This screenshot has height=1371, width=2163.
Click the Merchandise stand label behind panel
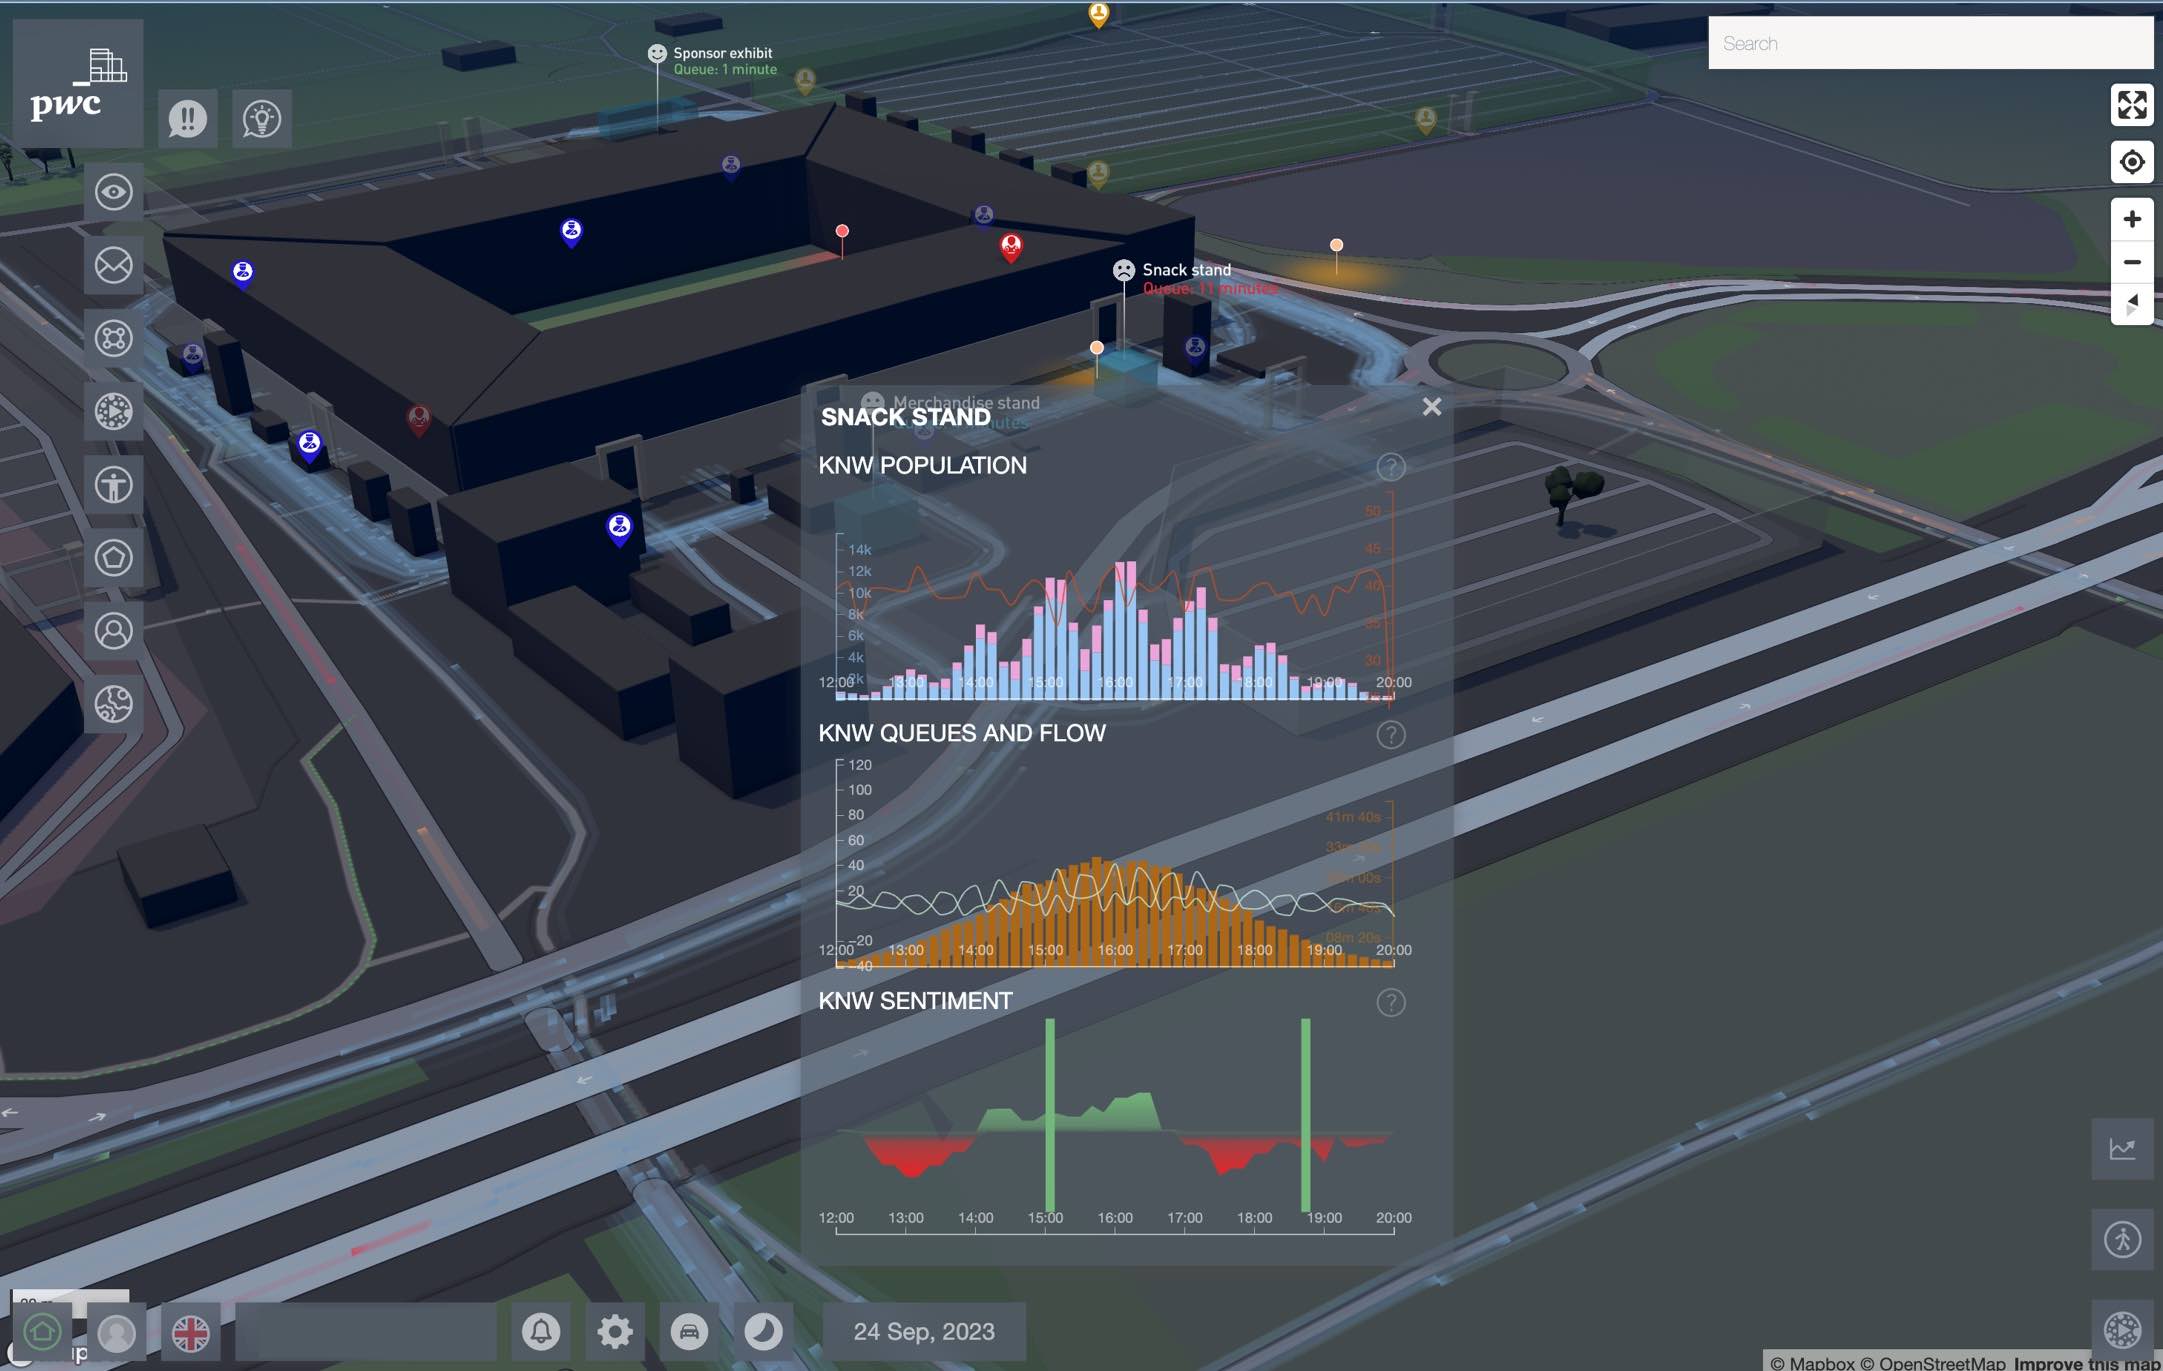tap(966, 402)
